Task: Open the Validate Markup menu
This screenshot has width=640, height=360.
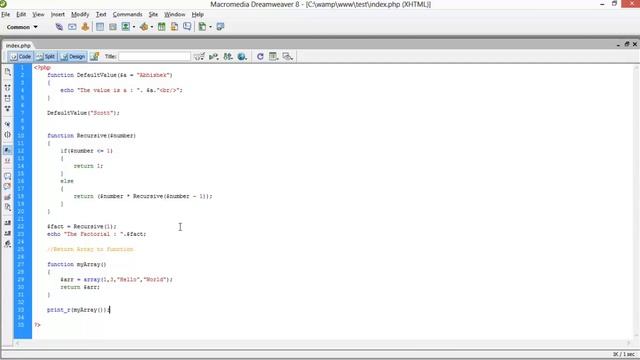Action: click(213, 57)
